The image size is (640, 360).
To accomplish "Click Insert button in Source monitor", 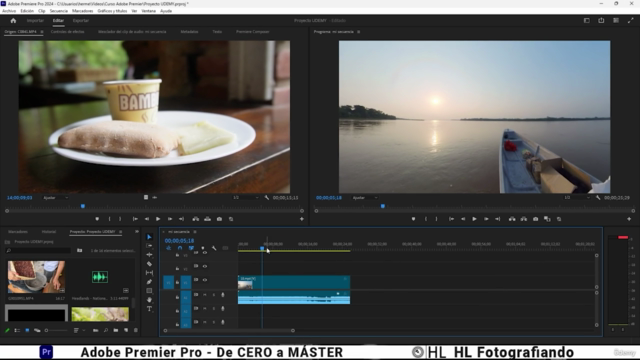I will [x=196, y=219].
